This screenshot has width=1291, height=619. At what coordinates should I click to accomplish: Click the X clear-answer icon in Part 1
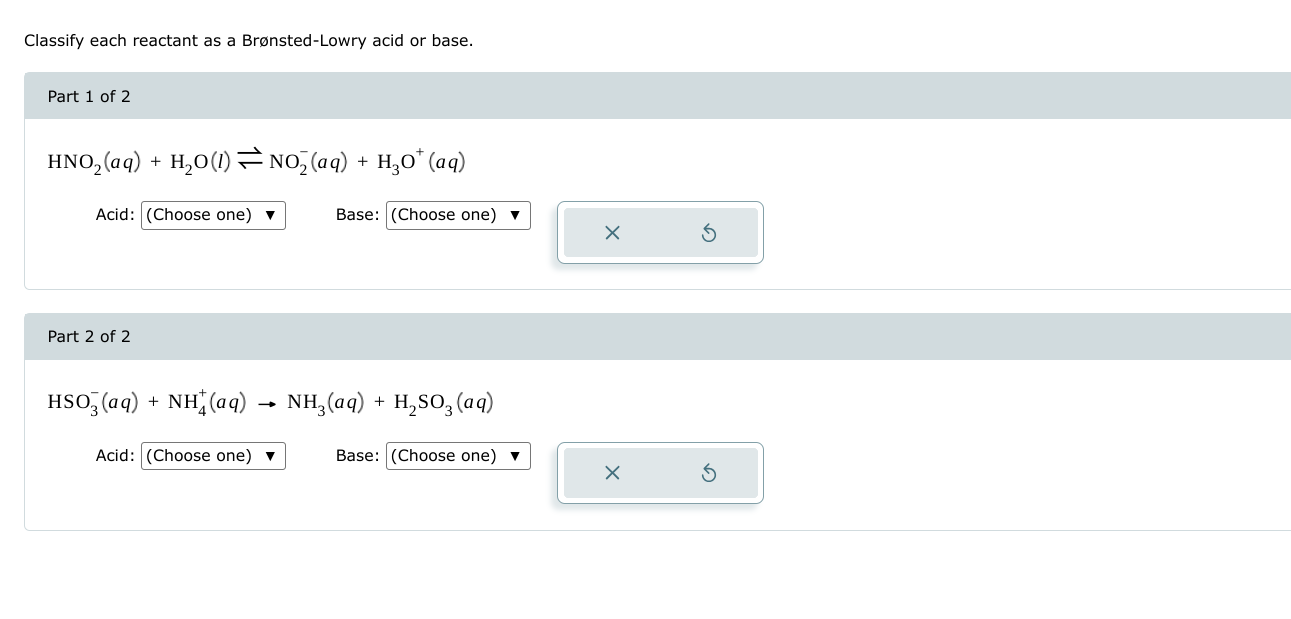pos(613,232)
